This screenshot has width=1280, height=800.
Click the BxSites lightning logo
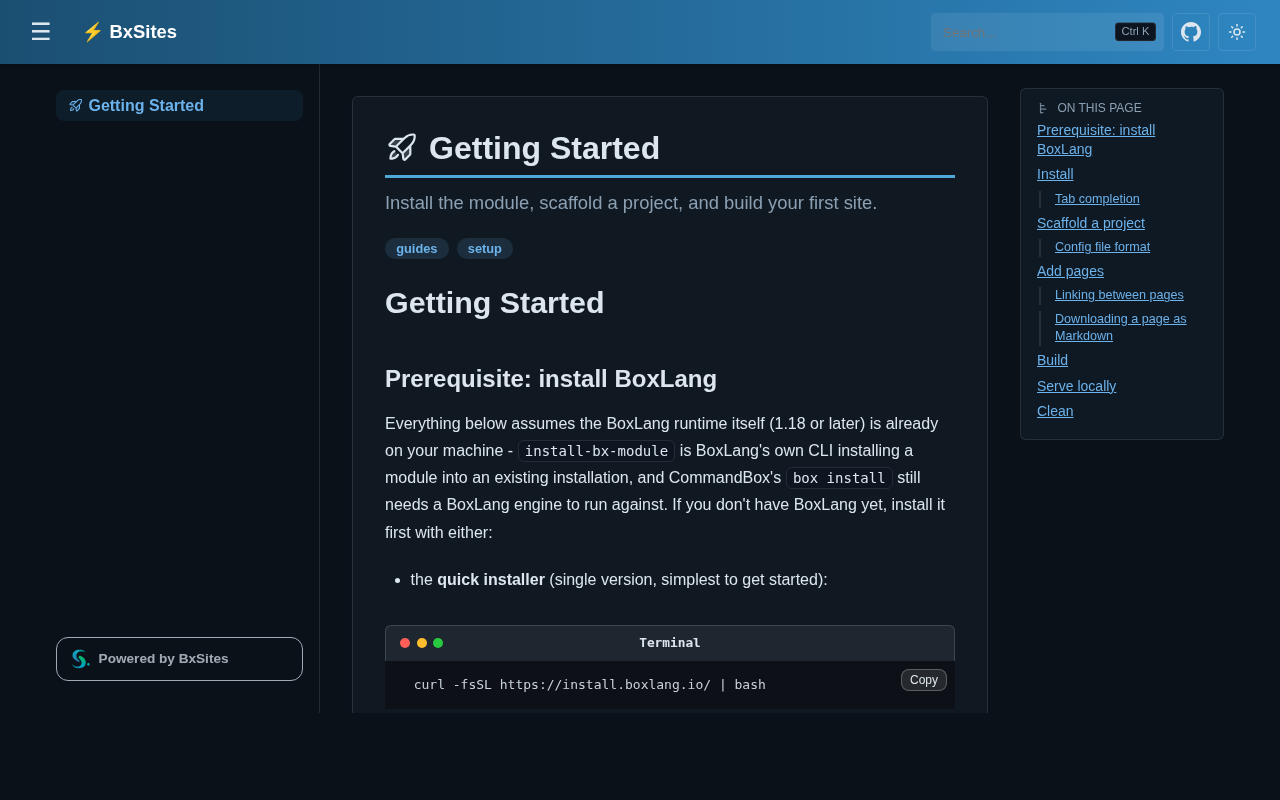(129, 32)
